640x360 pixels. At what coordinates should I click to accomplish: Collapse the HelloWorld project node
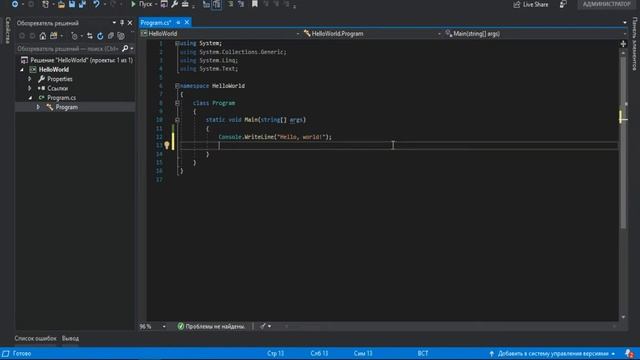(22, 70)
